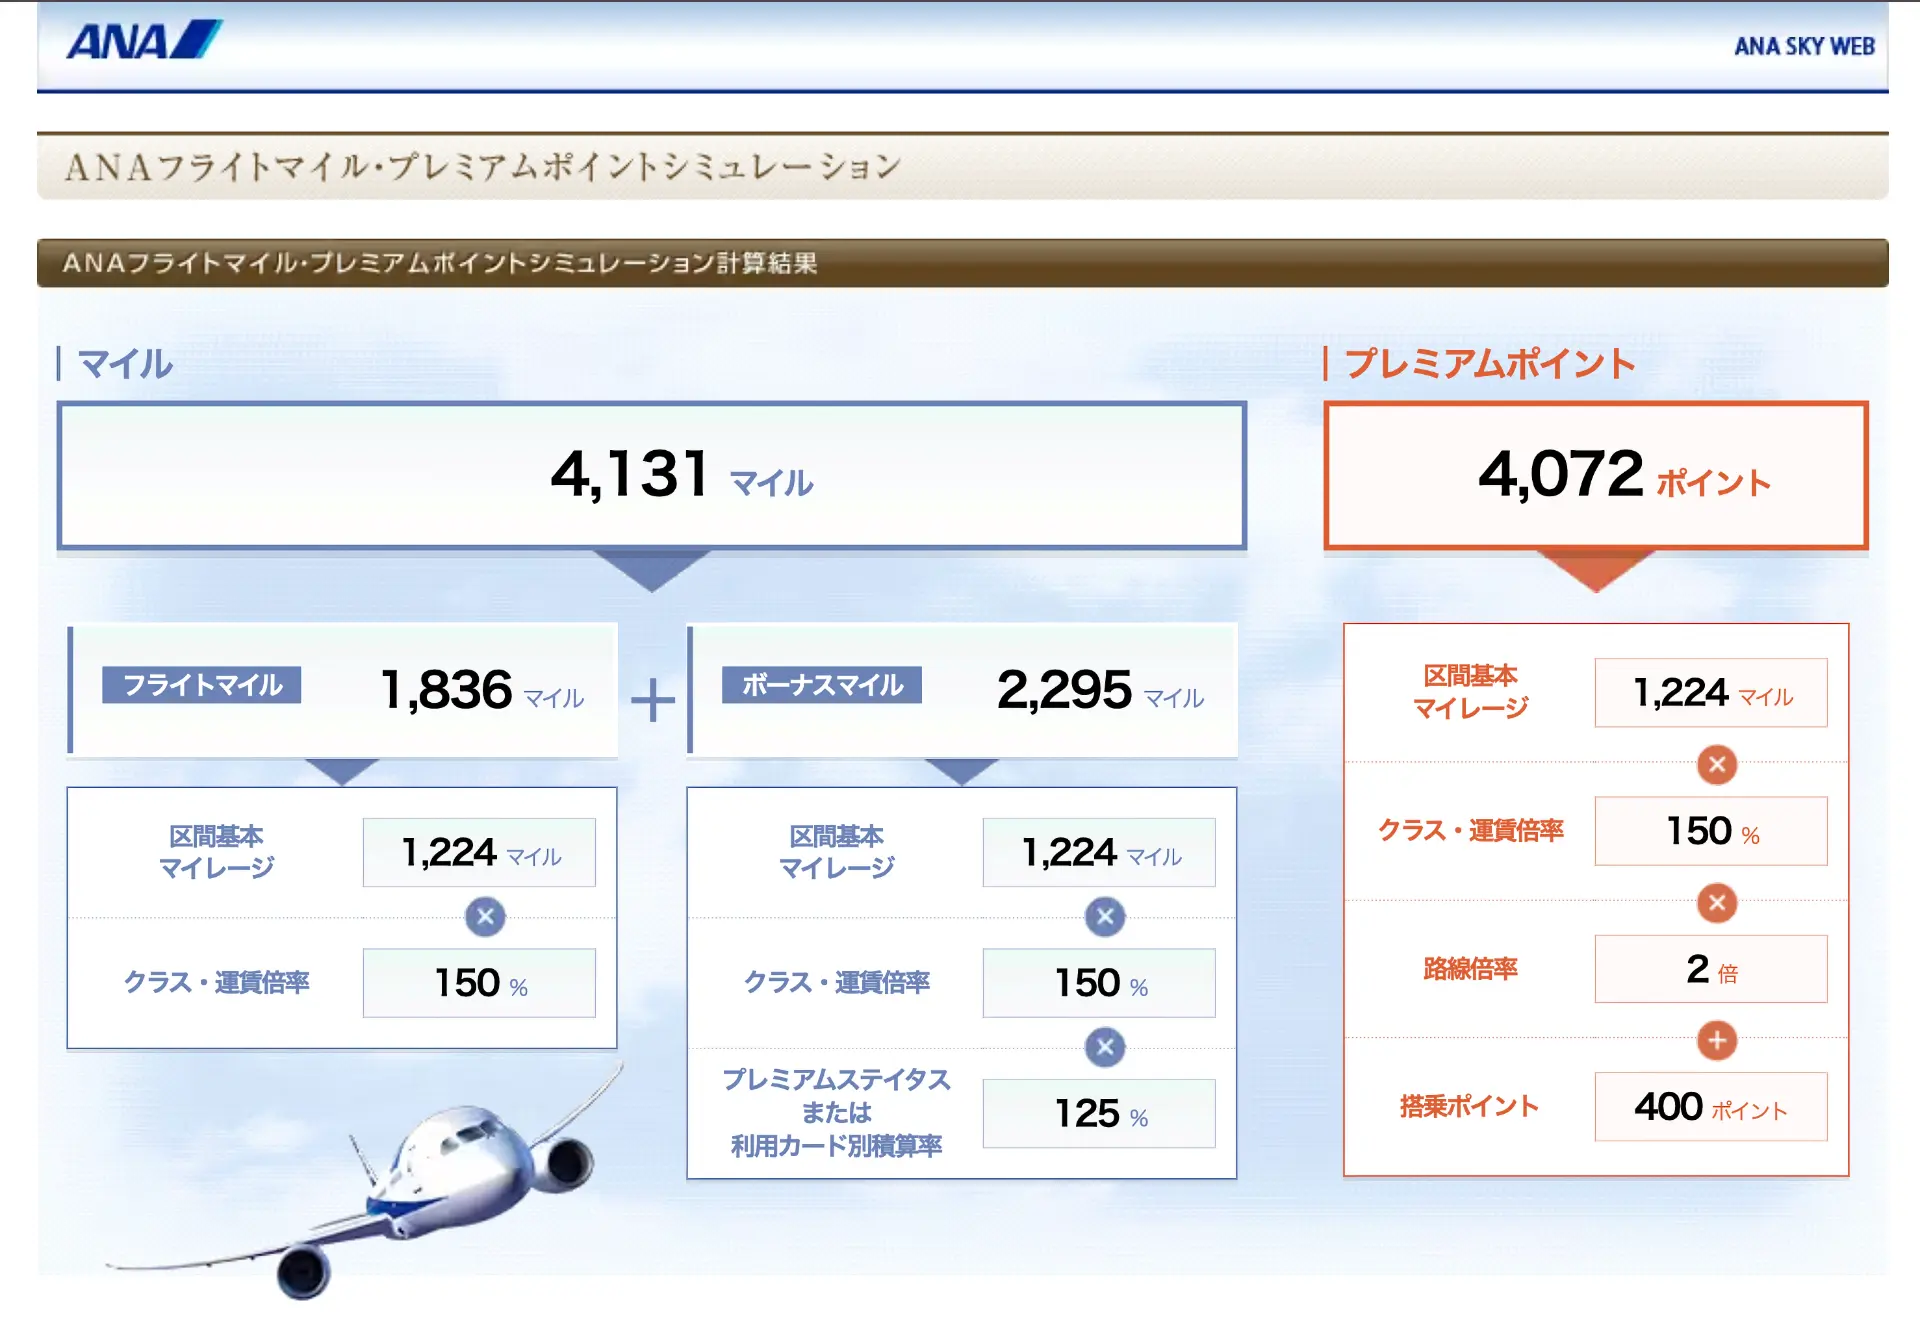Click the orange arrow below premium points box
This screenshot has height=1327, width=1920.
tap(1596, 570)
